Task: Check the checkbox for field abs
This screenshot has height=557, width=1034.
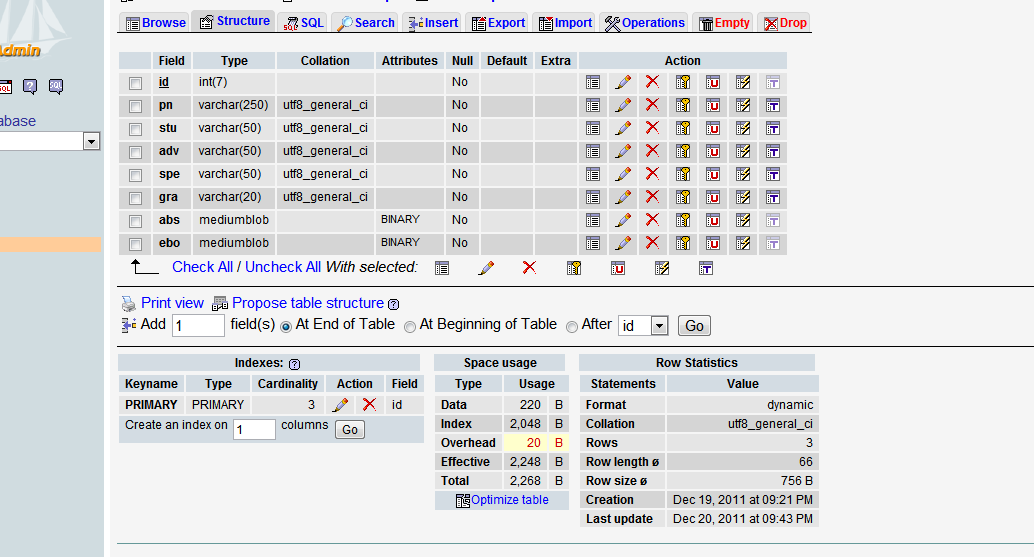Action: pos(136,221)
